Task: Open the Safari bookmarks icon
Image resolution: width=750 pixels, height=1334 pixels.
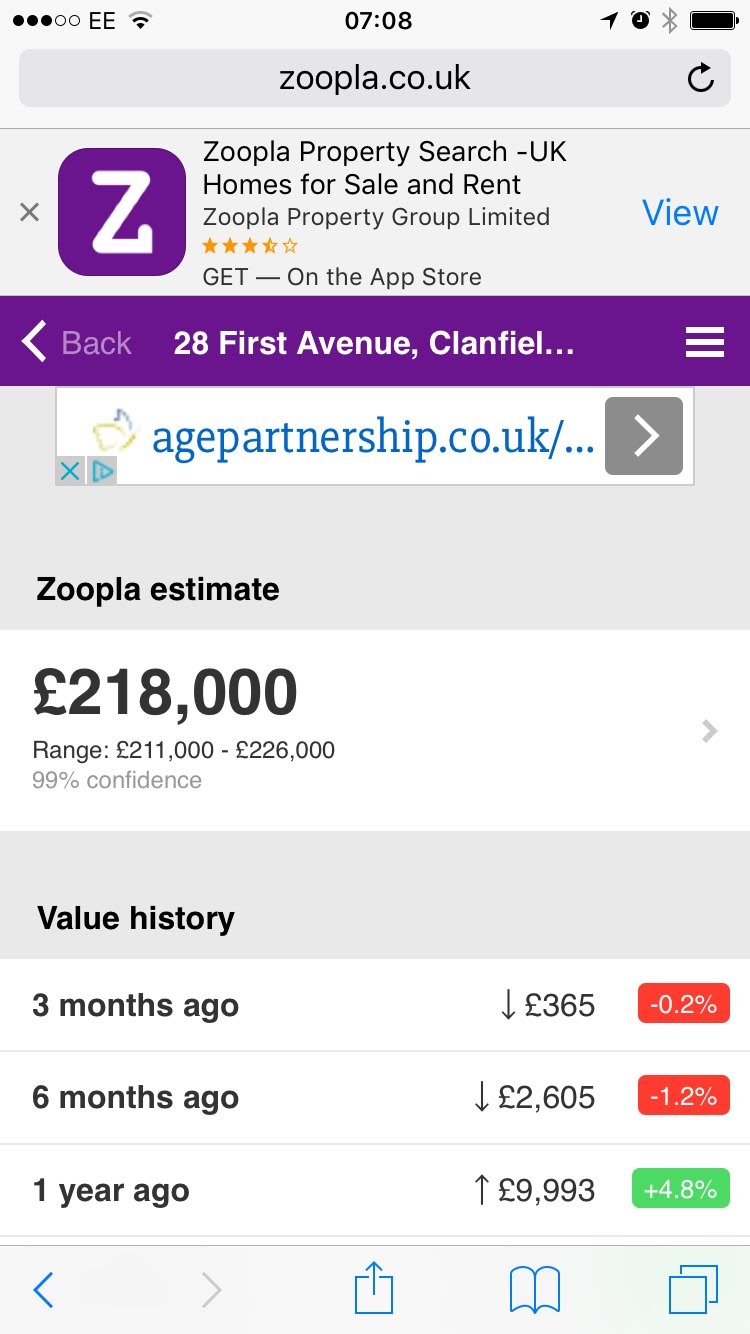Action: 535,1290
